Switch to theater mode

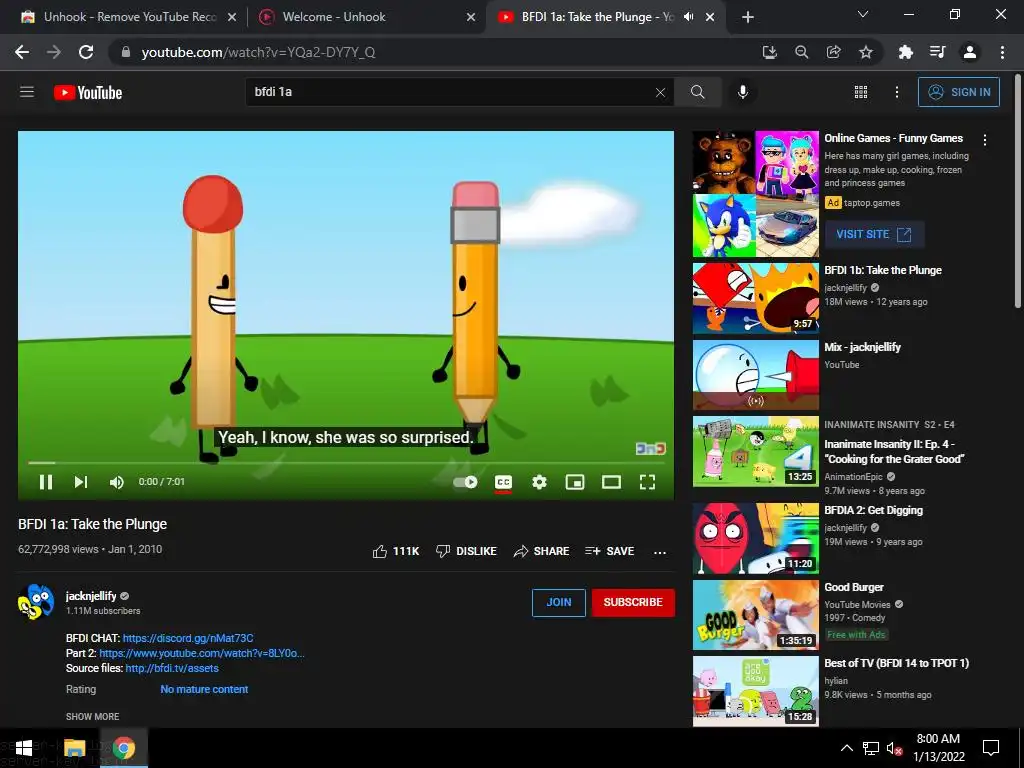pyautogui.click(x=611, y=482)
